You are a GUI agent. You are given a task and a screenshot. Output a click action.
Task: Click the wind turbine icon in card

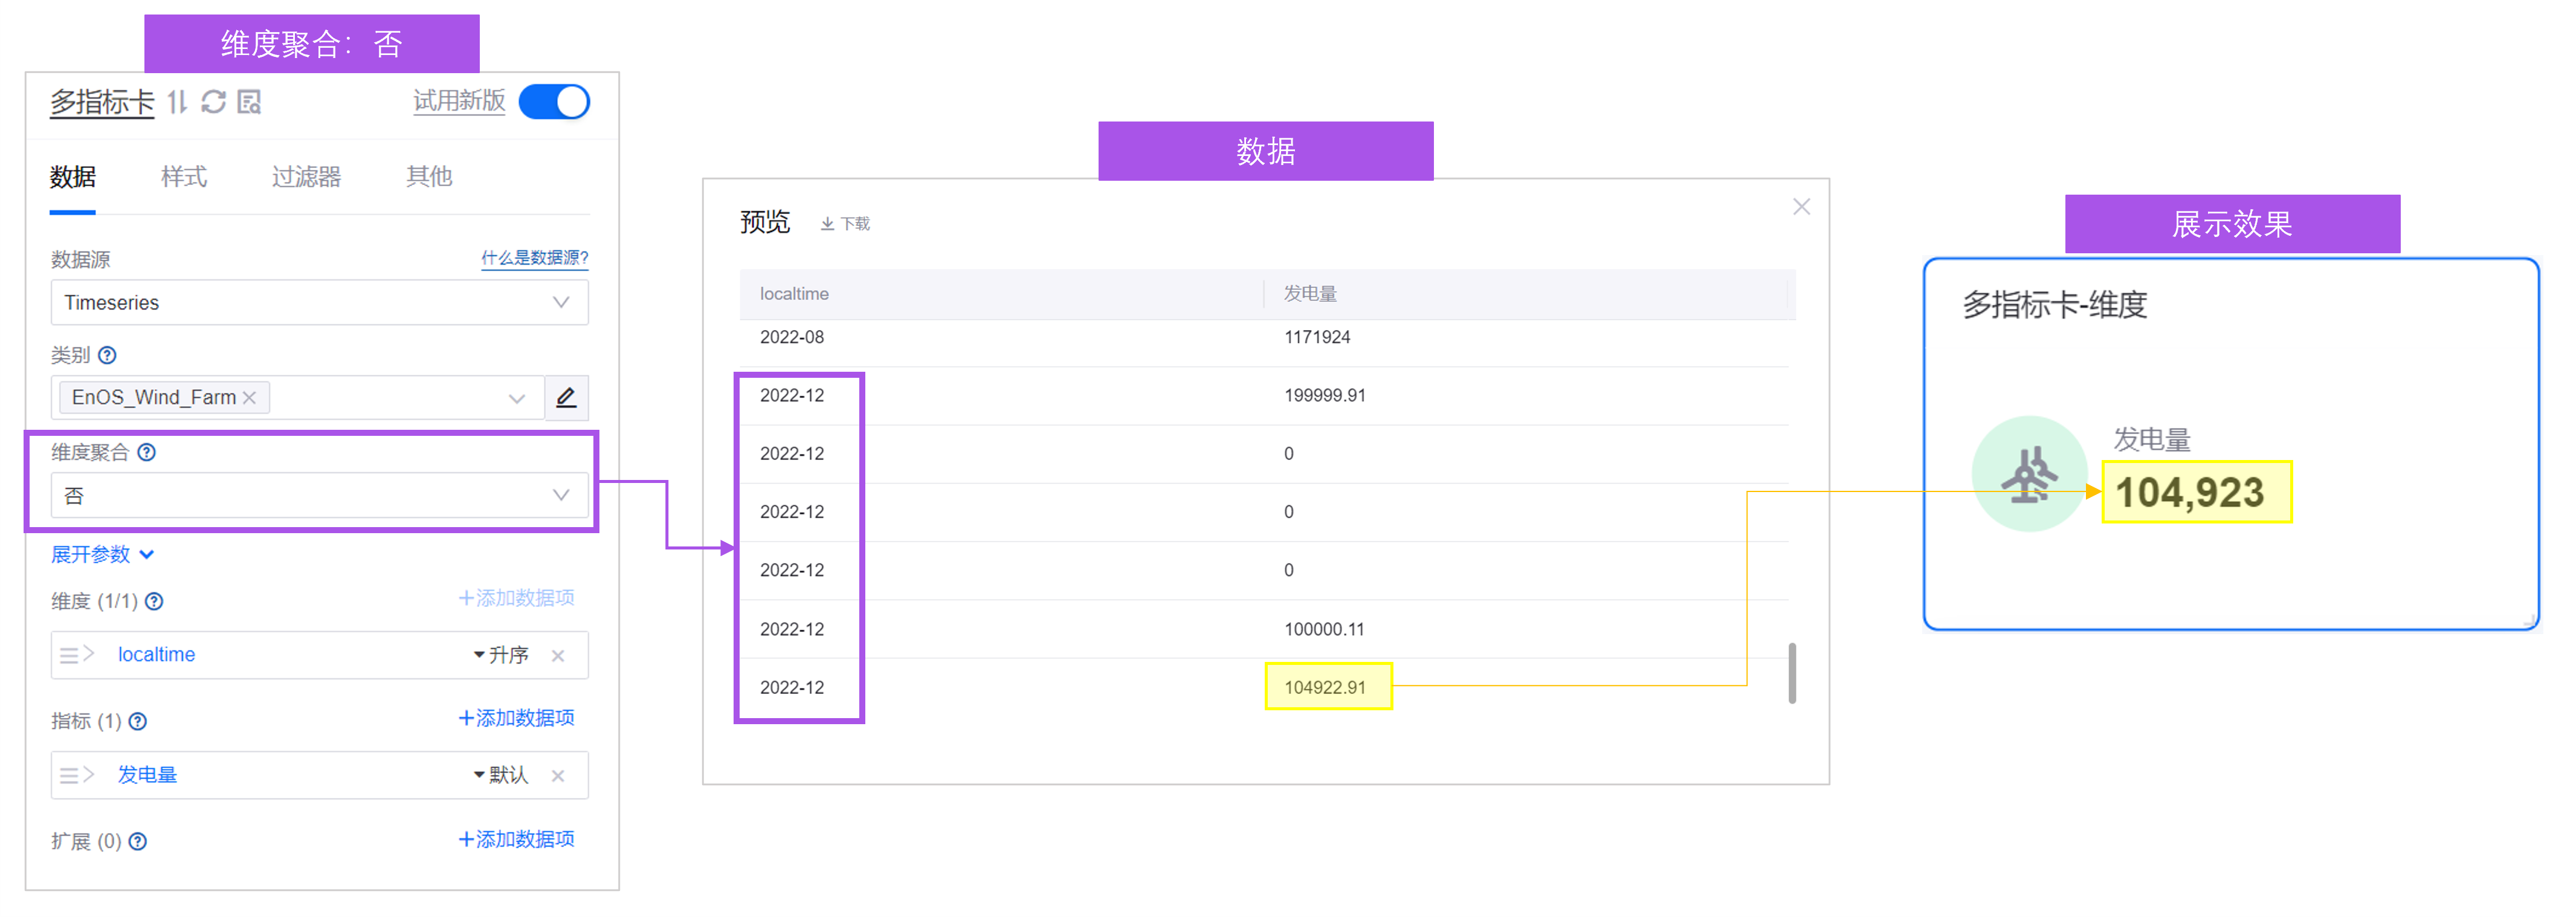coord(2029,475)
